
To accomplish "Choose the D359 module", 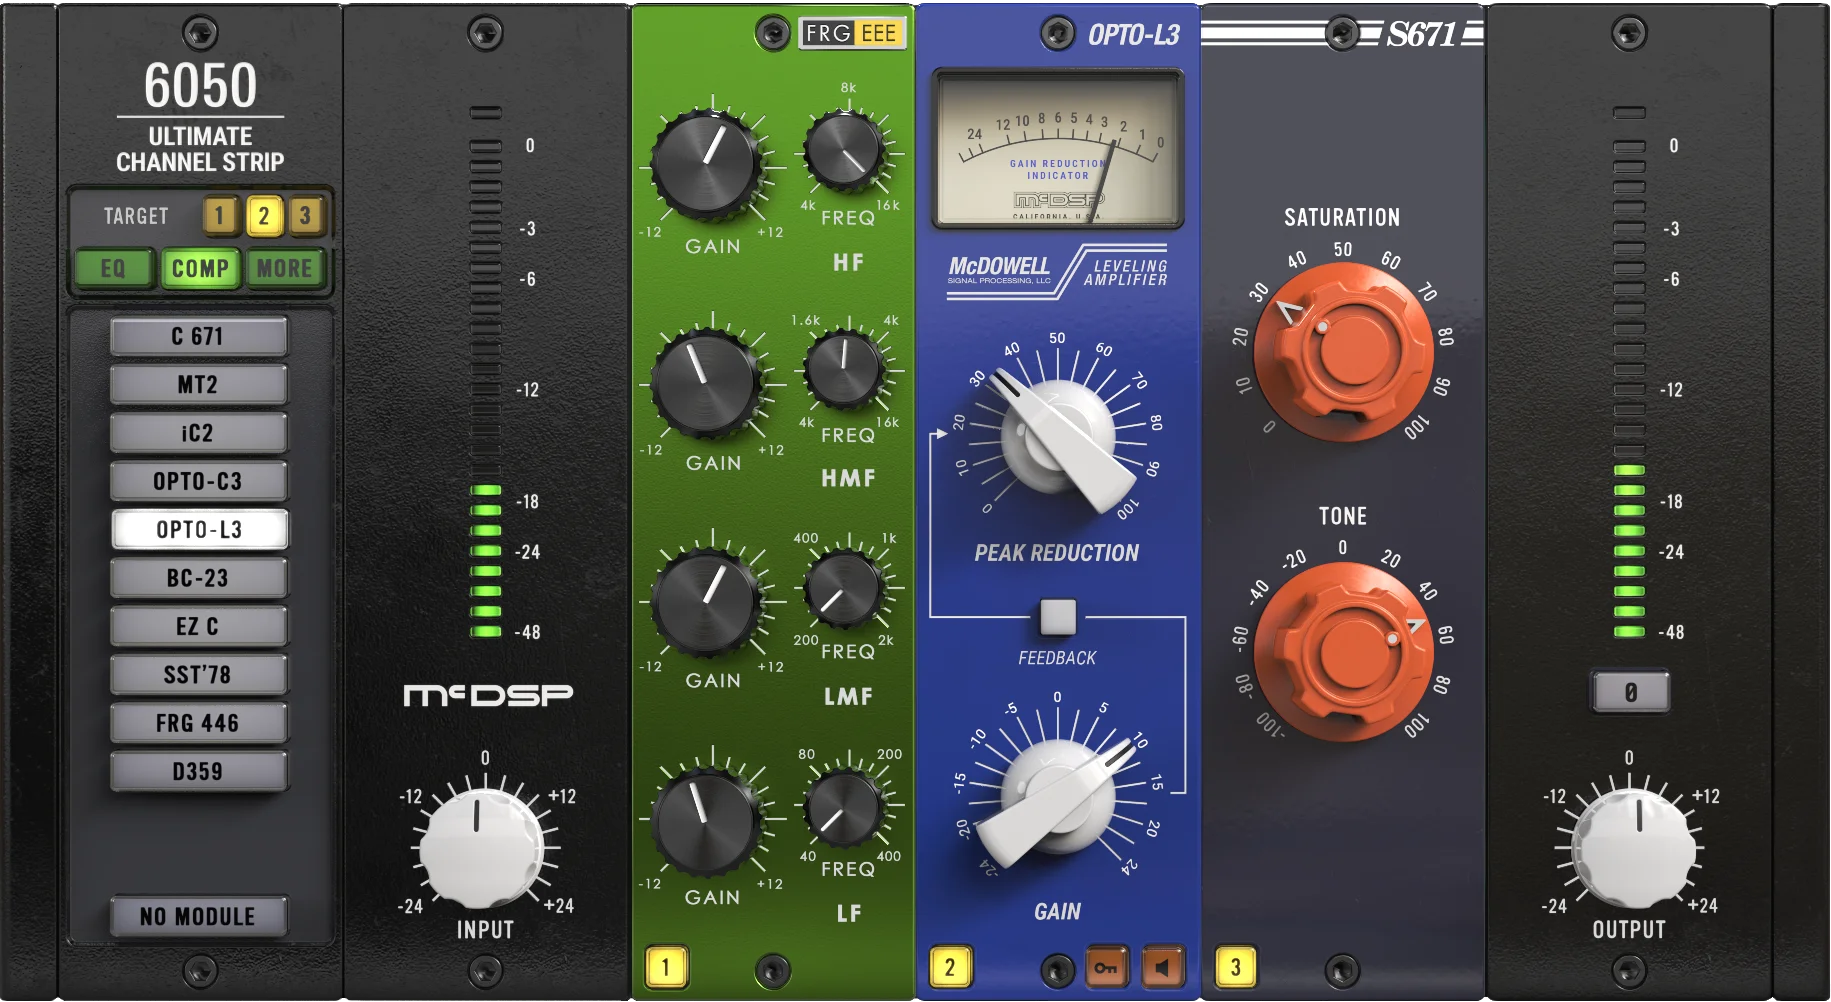I will [x=198, y=771].
